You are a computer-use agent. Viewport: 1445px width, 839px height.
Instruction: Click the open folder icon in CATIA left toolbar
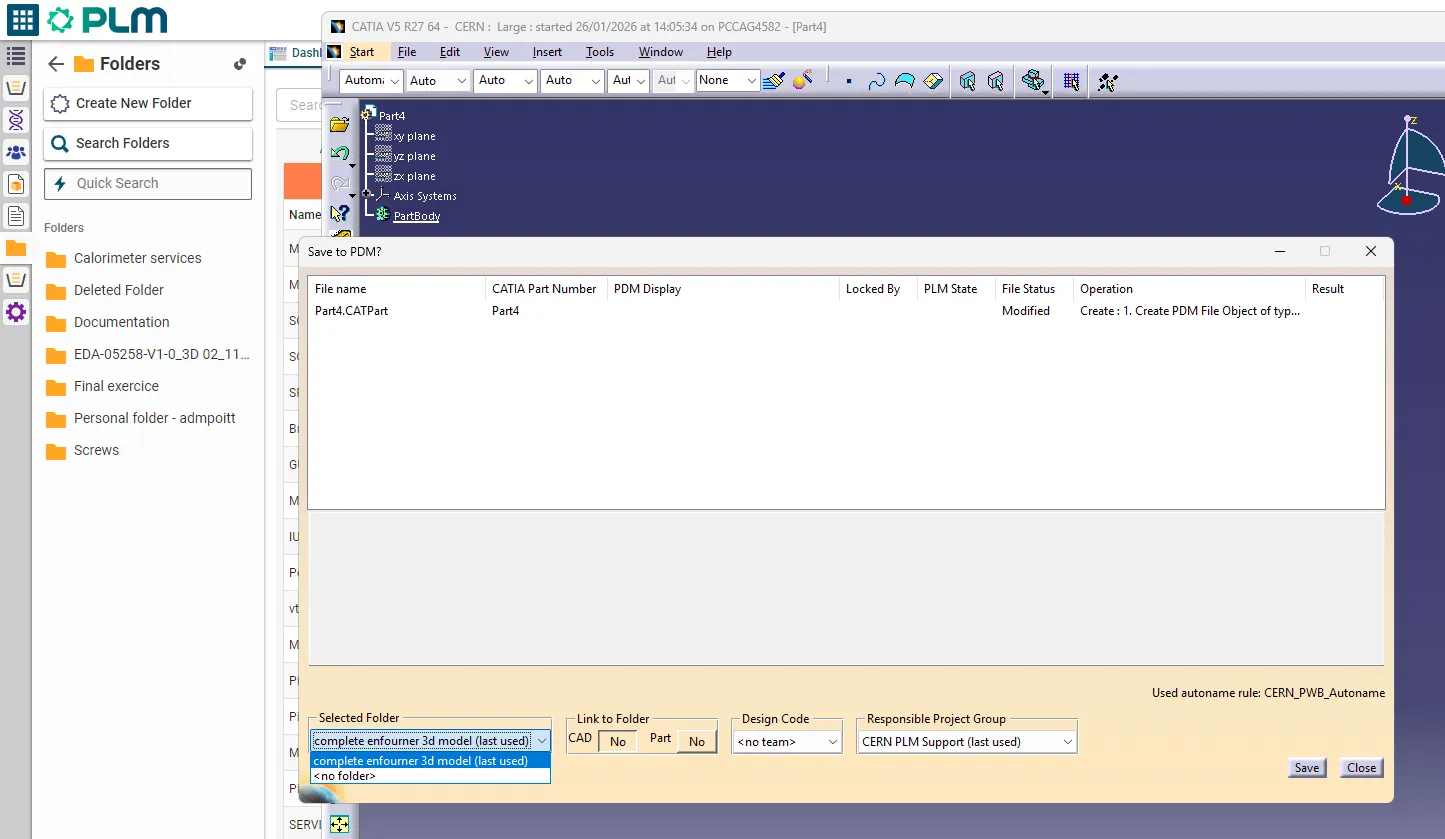coord(340,125)
